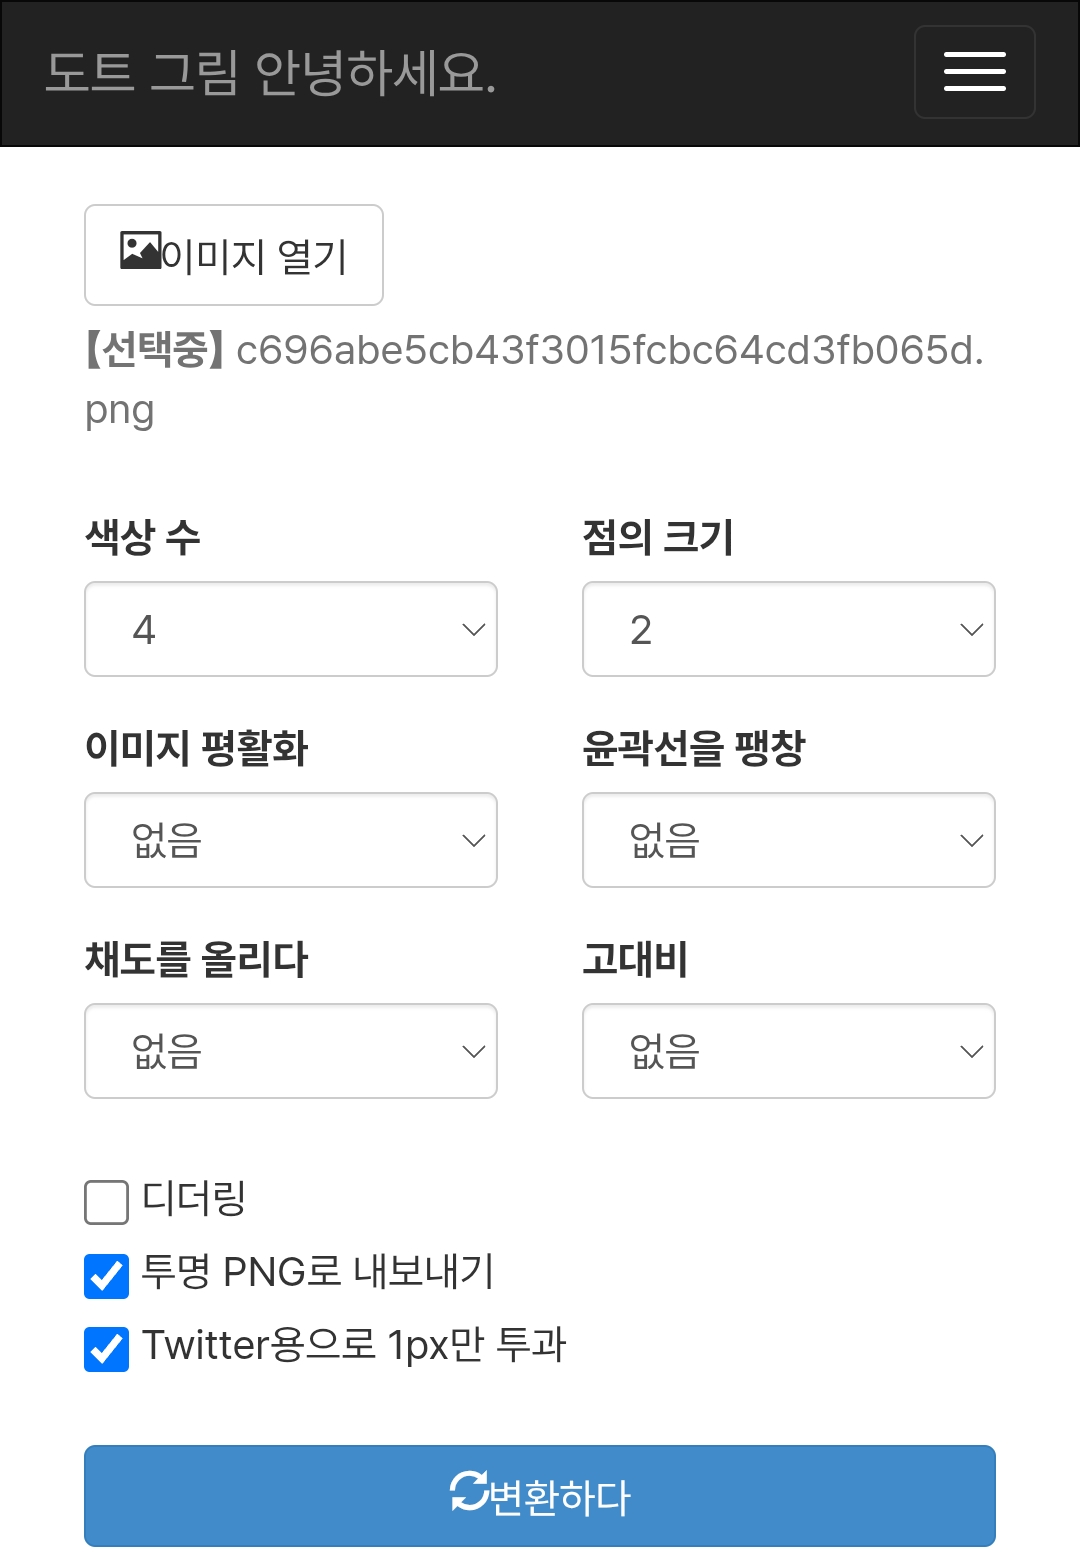Open the 채도를 올리다 dropdown
The height and width of the screenshot is (1559, 1080).
(291, 1051)
